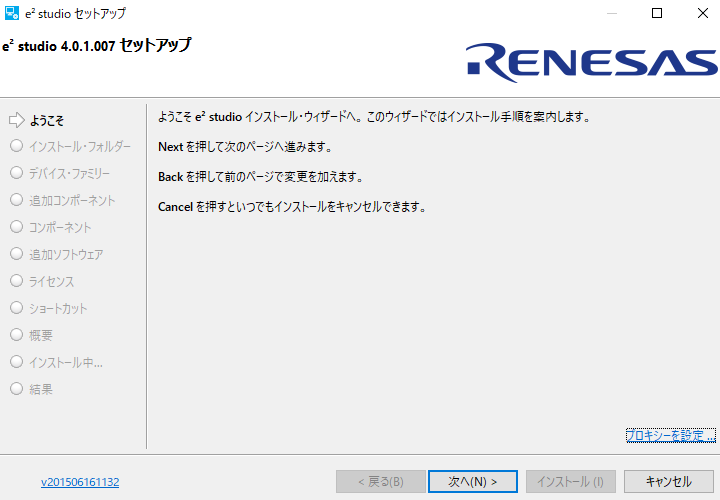Click the Next を押して instruction line
The height and width of the screenshot is (500, 720).
[245, 147]
